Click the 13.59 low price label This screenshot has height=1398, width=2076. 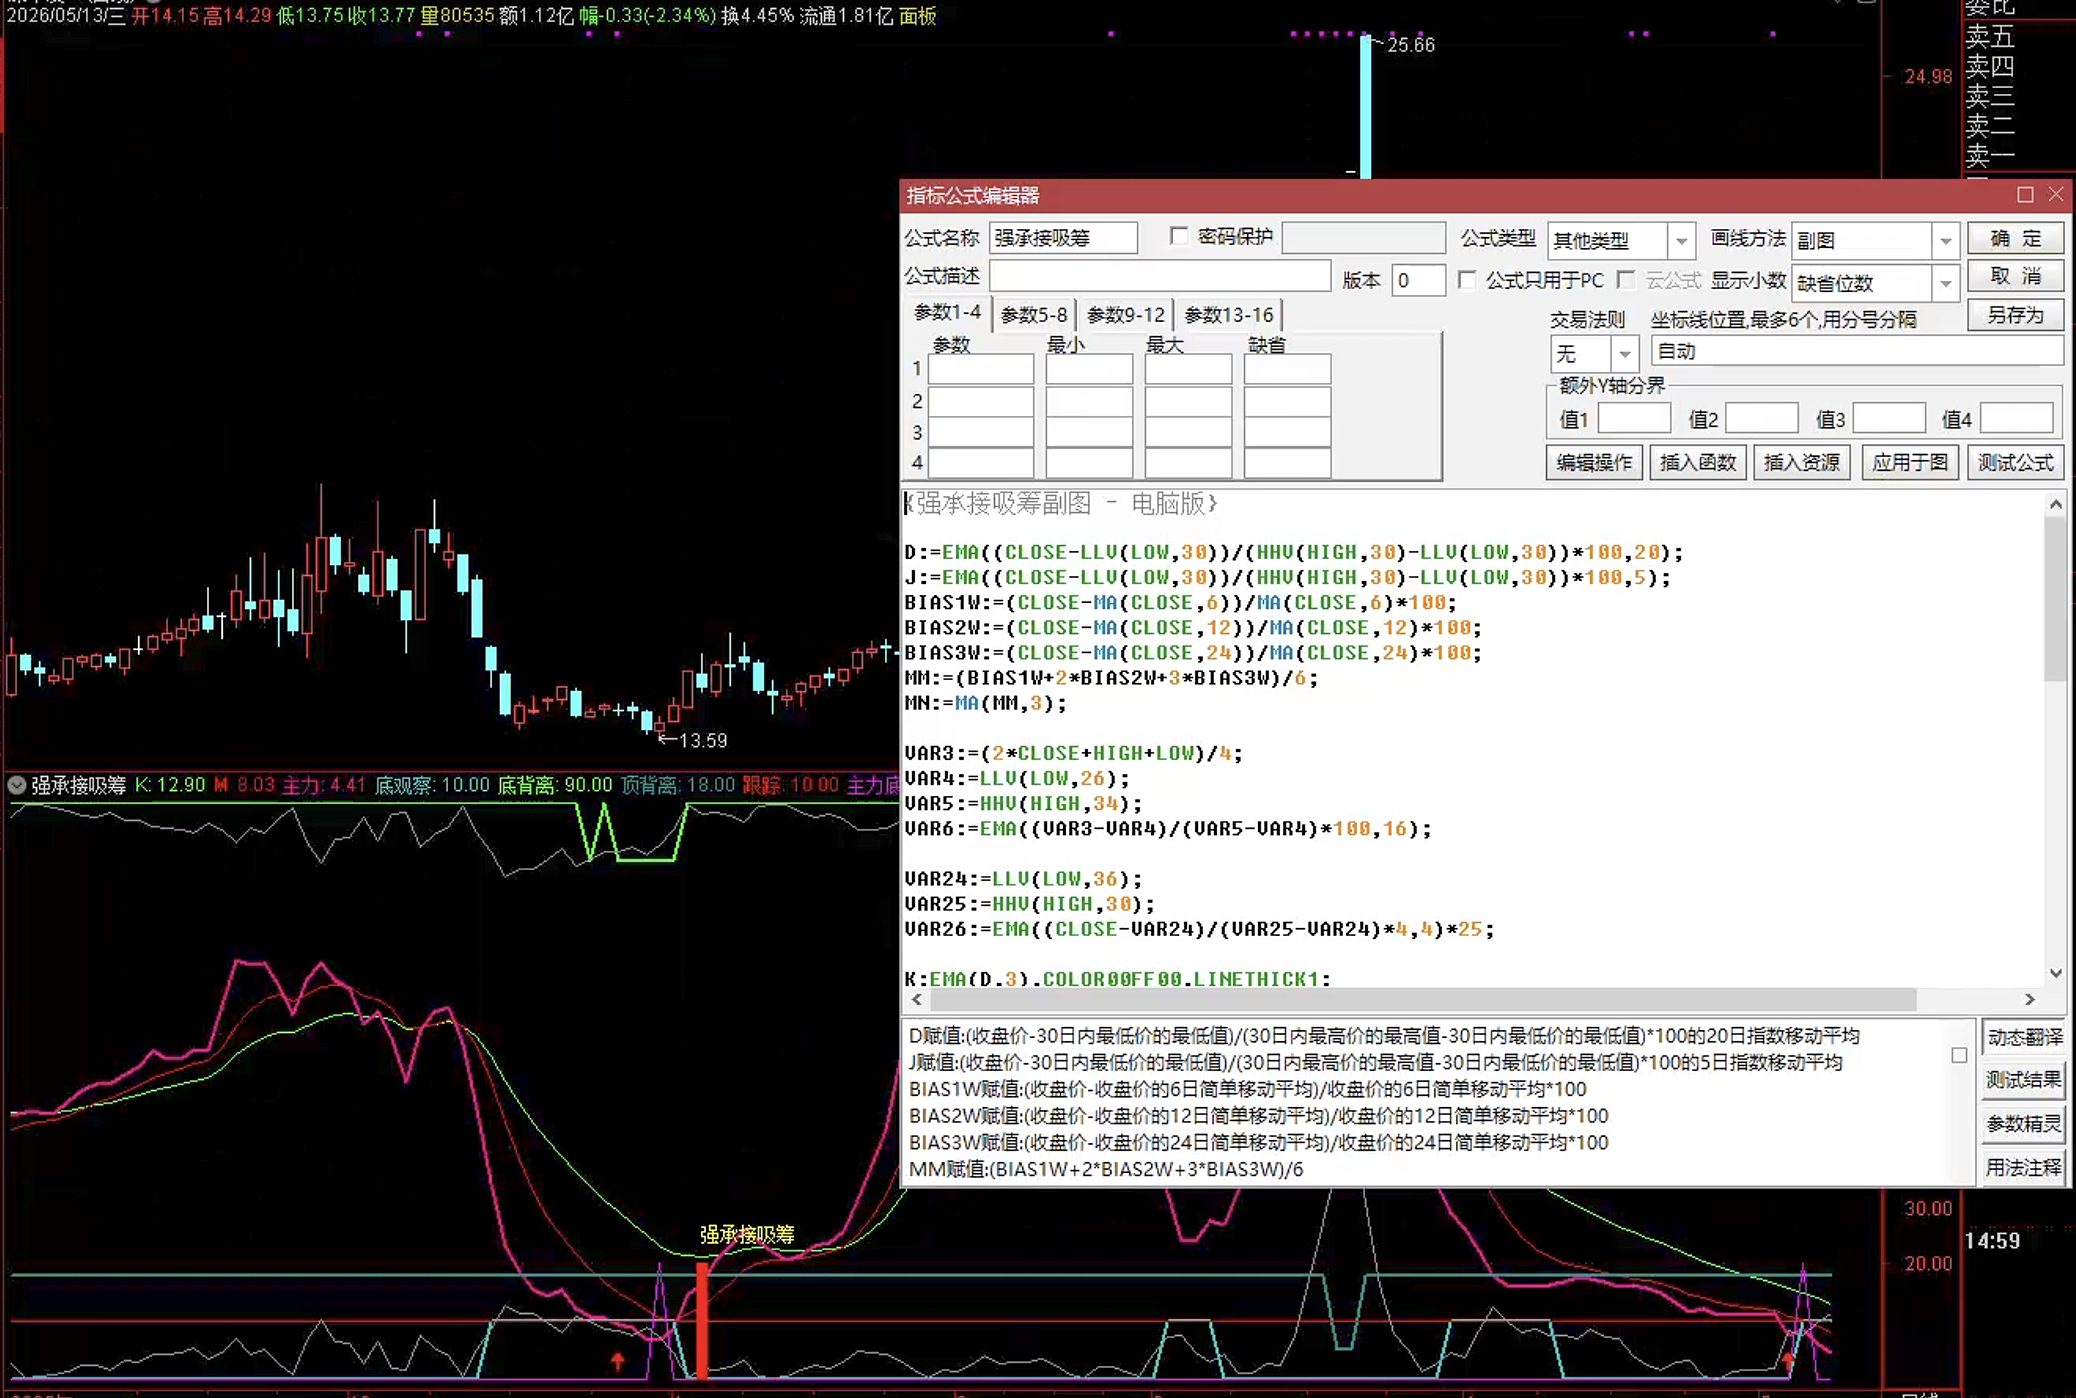coord(703,741)
